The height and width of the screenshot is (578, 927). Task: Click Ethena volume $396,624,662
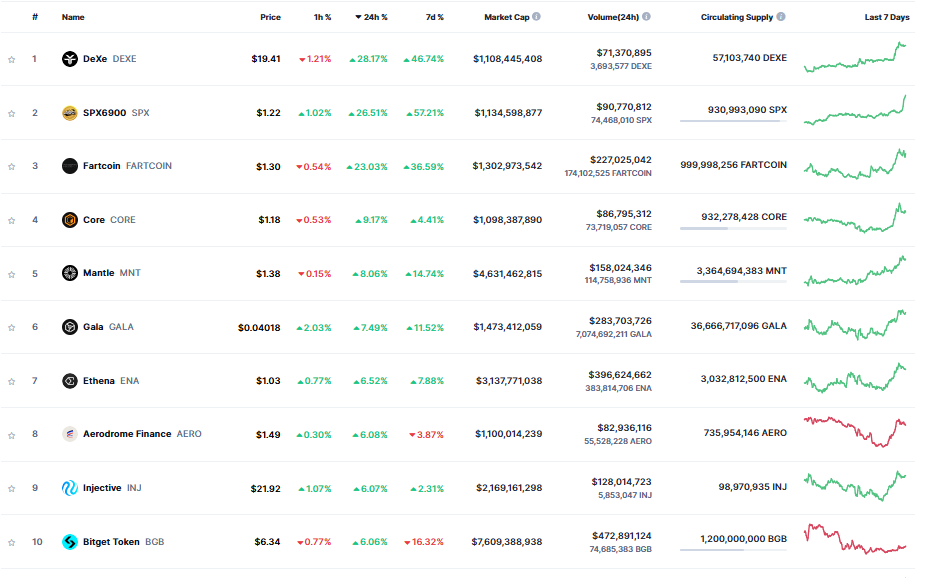[x=620, y=375]
